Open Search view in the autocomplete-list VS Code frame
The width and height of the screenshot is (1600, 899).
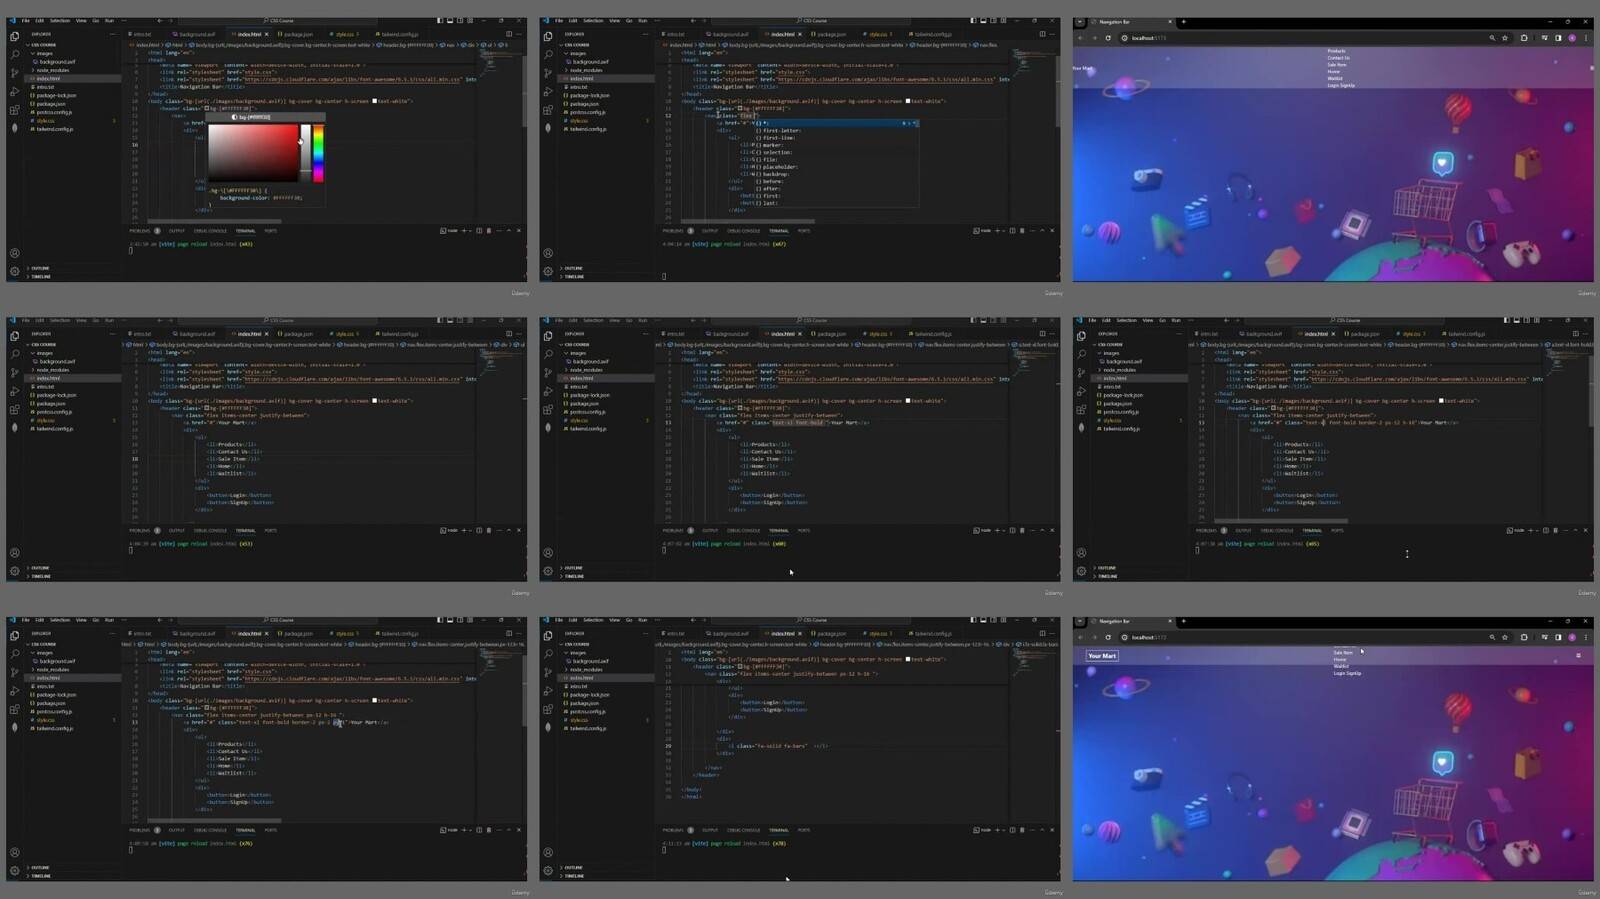click(x=548, y=54)
